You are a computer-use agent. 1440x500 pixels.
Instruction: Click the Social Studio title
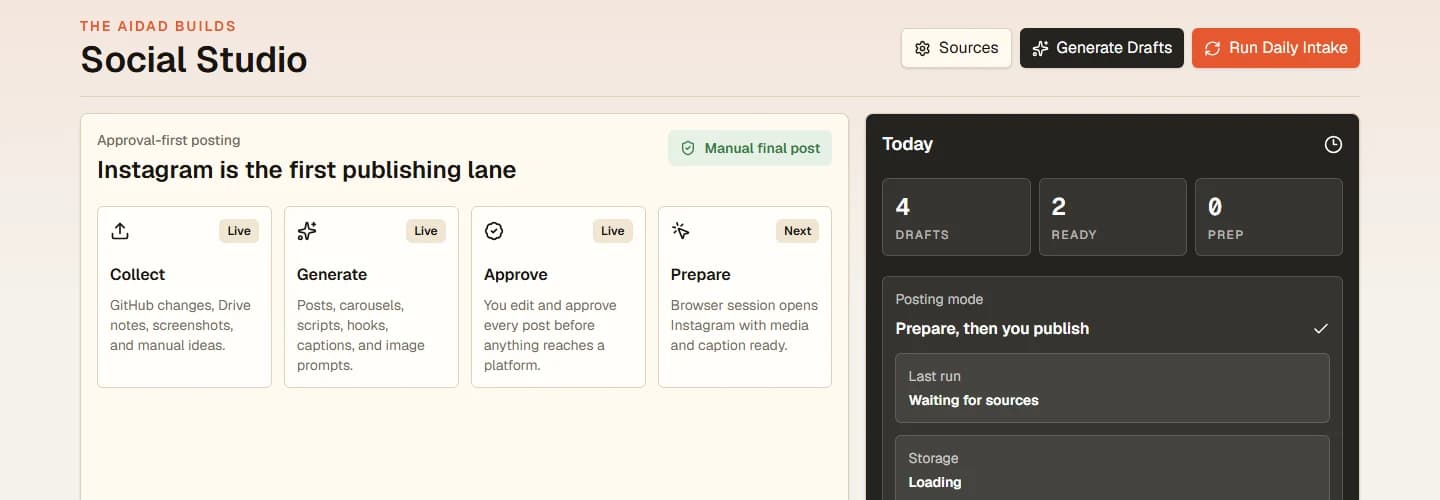coord(194,60)
